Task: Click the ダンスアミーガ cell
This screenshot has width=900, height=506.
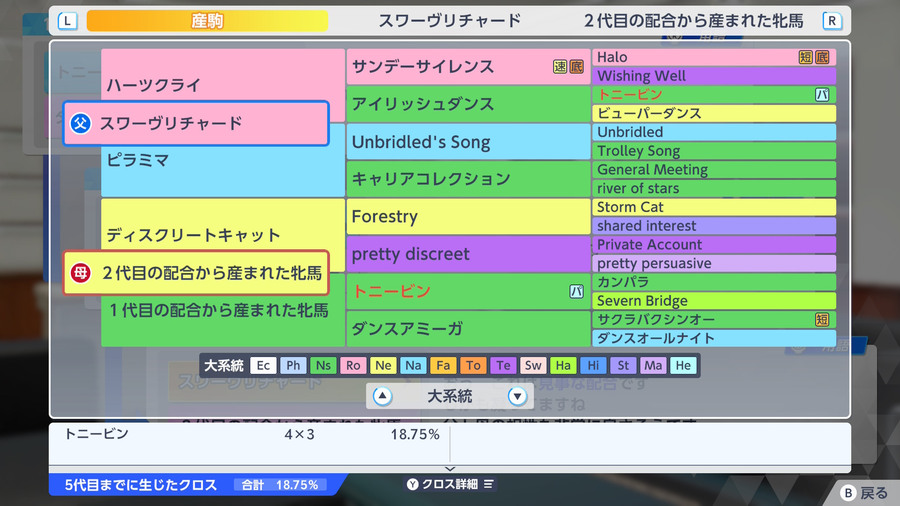Action: click(x=468, y=329)
